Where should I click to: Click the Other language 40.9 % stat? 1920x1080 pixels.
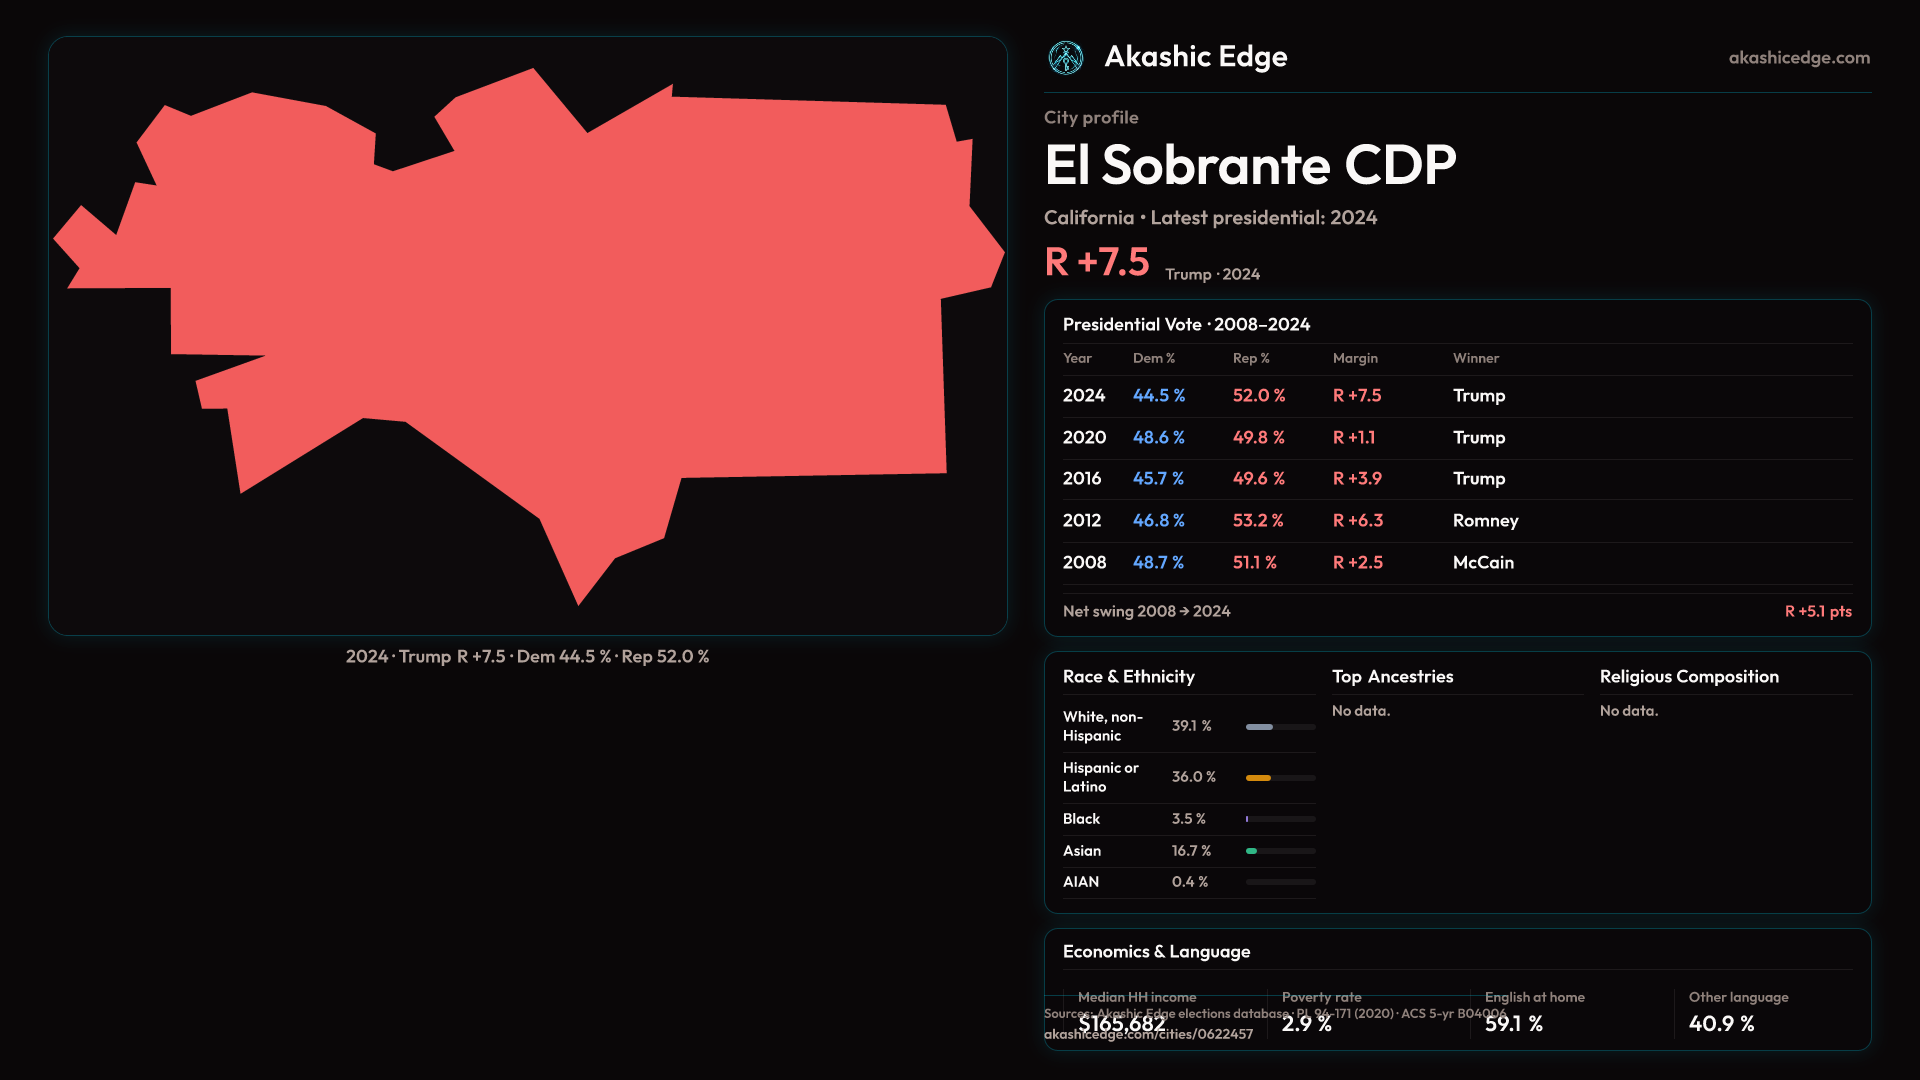point(1721,1023)
